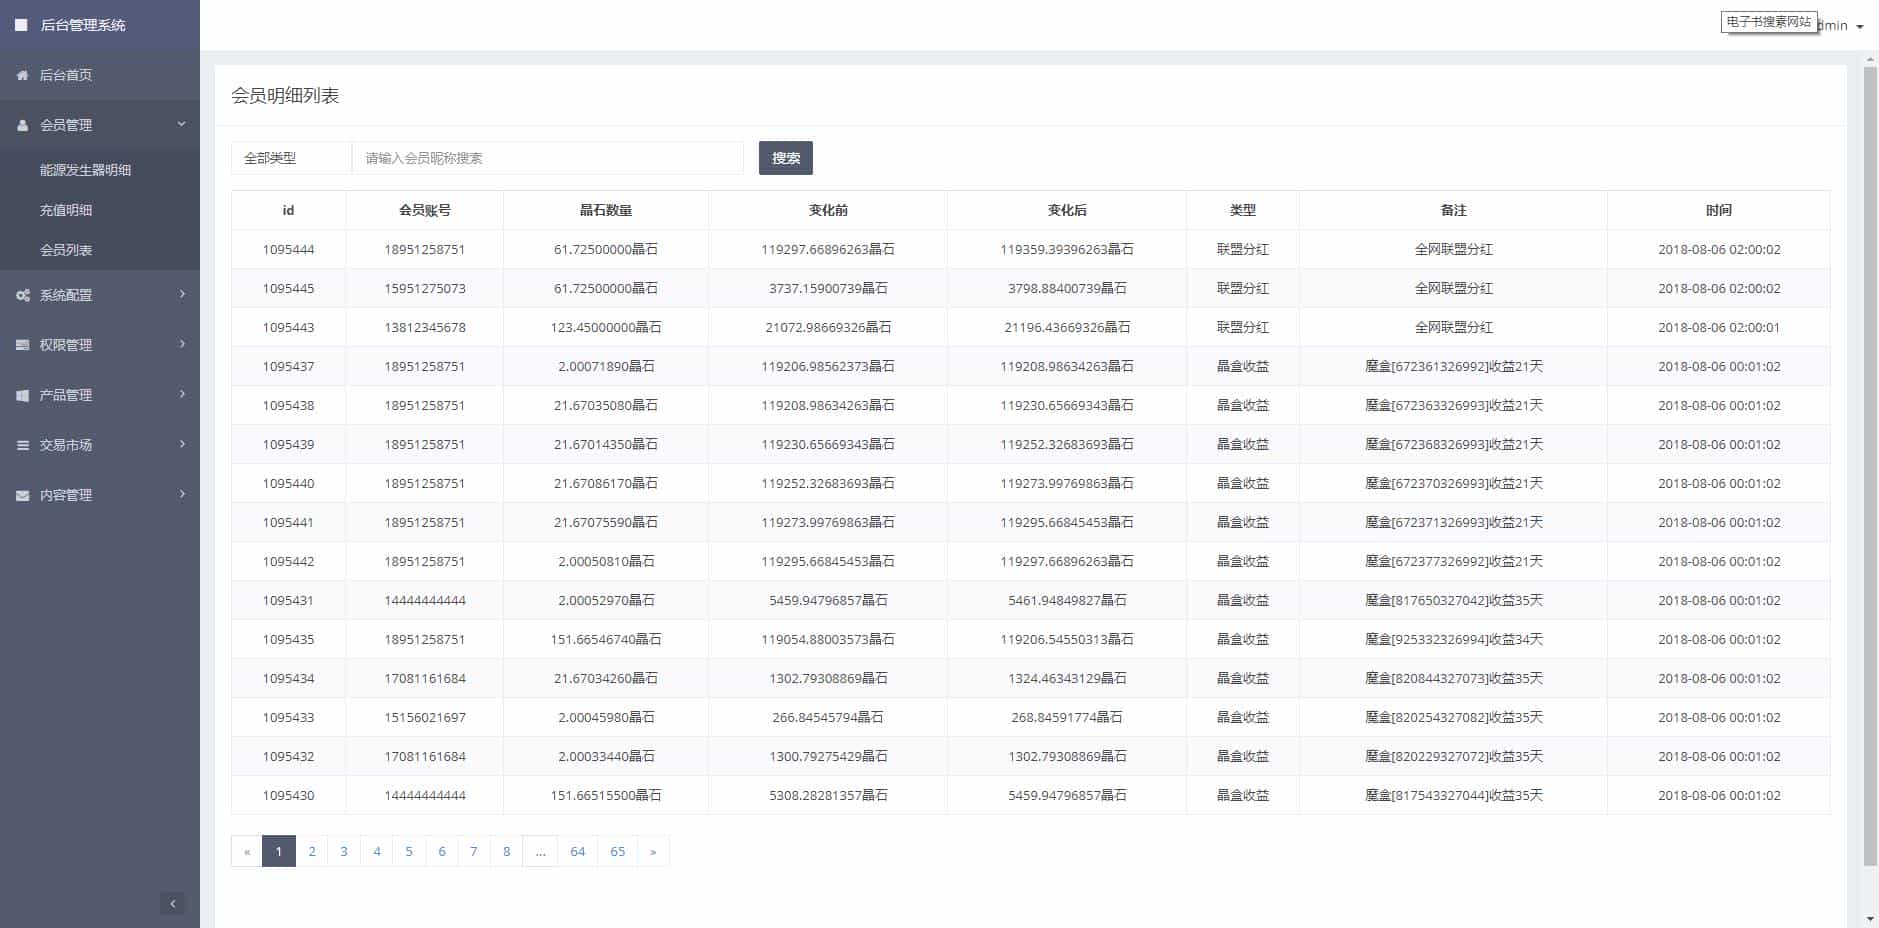
Task: Click the 搜索 search button
Action: pyautogui.click(x=786, y=158)
